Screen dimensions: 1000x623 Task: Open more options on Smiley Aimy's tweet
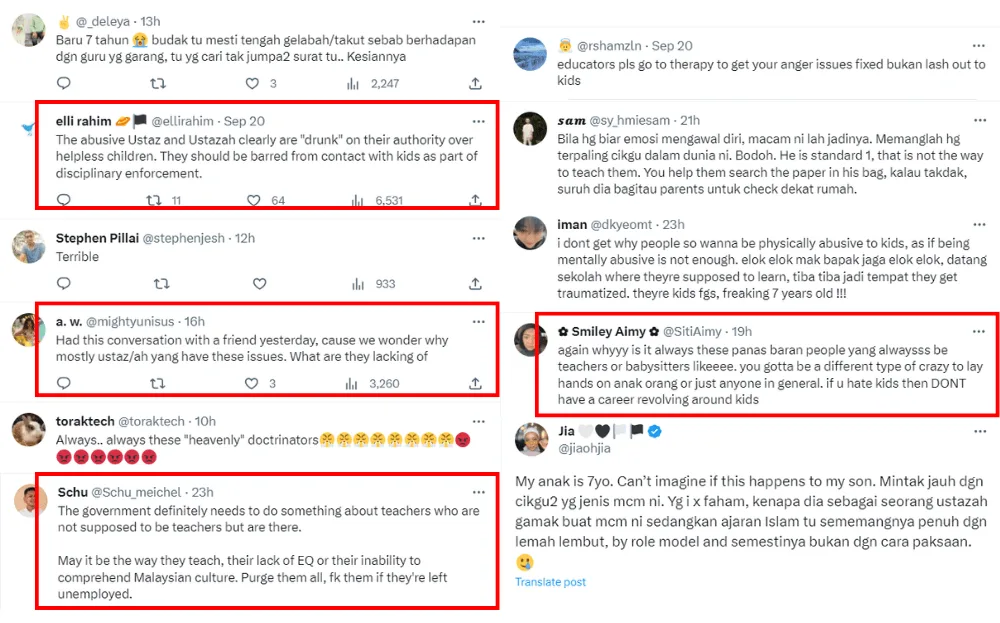click(979, 331)
